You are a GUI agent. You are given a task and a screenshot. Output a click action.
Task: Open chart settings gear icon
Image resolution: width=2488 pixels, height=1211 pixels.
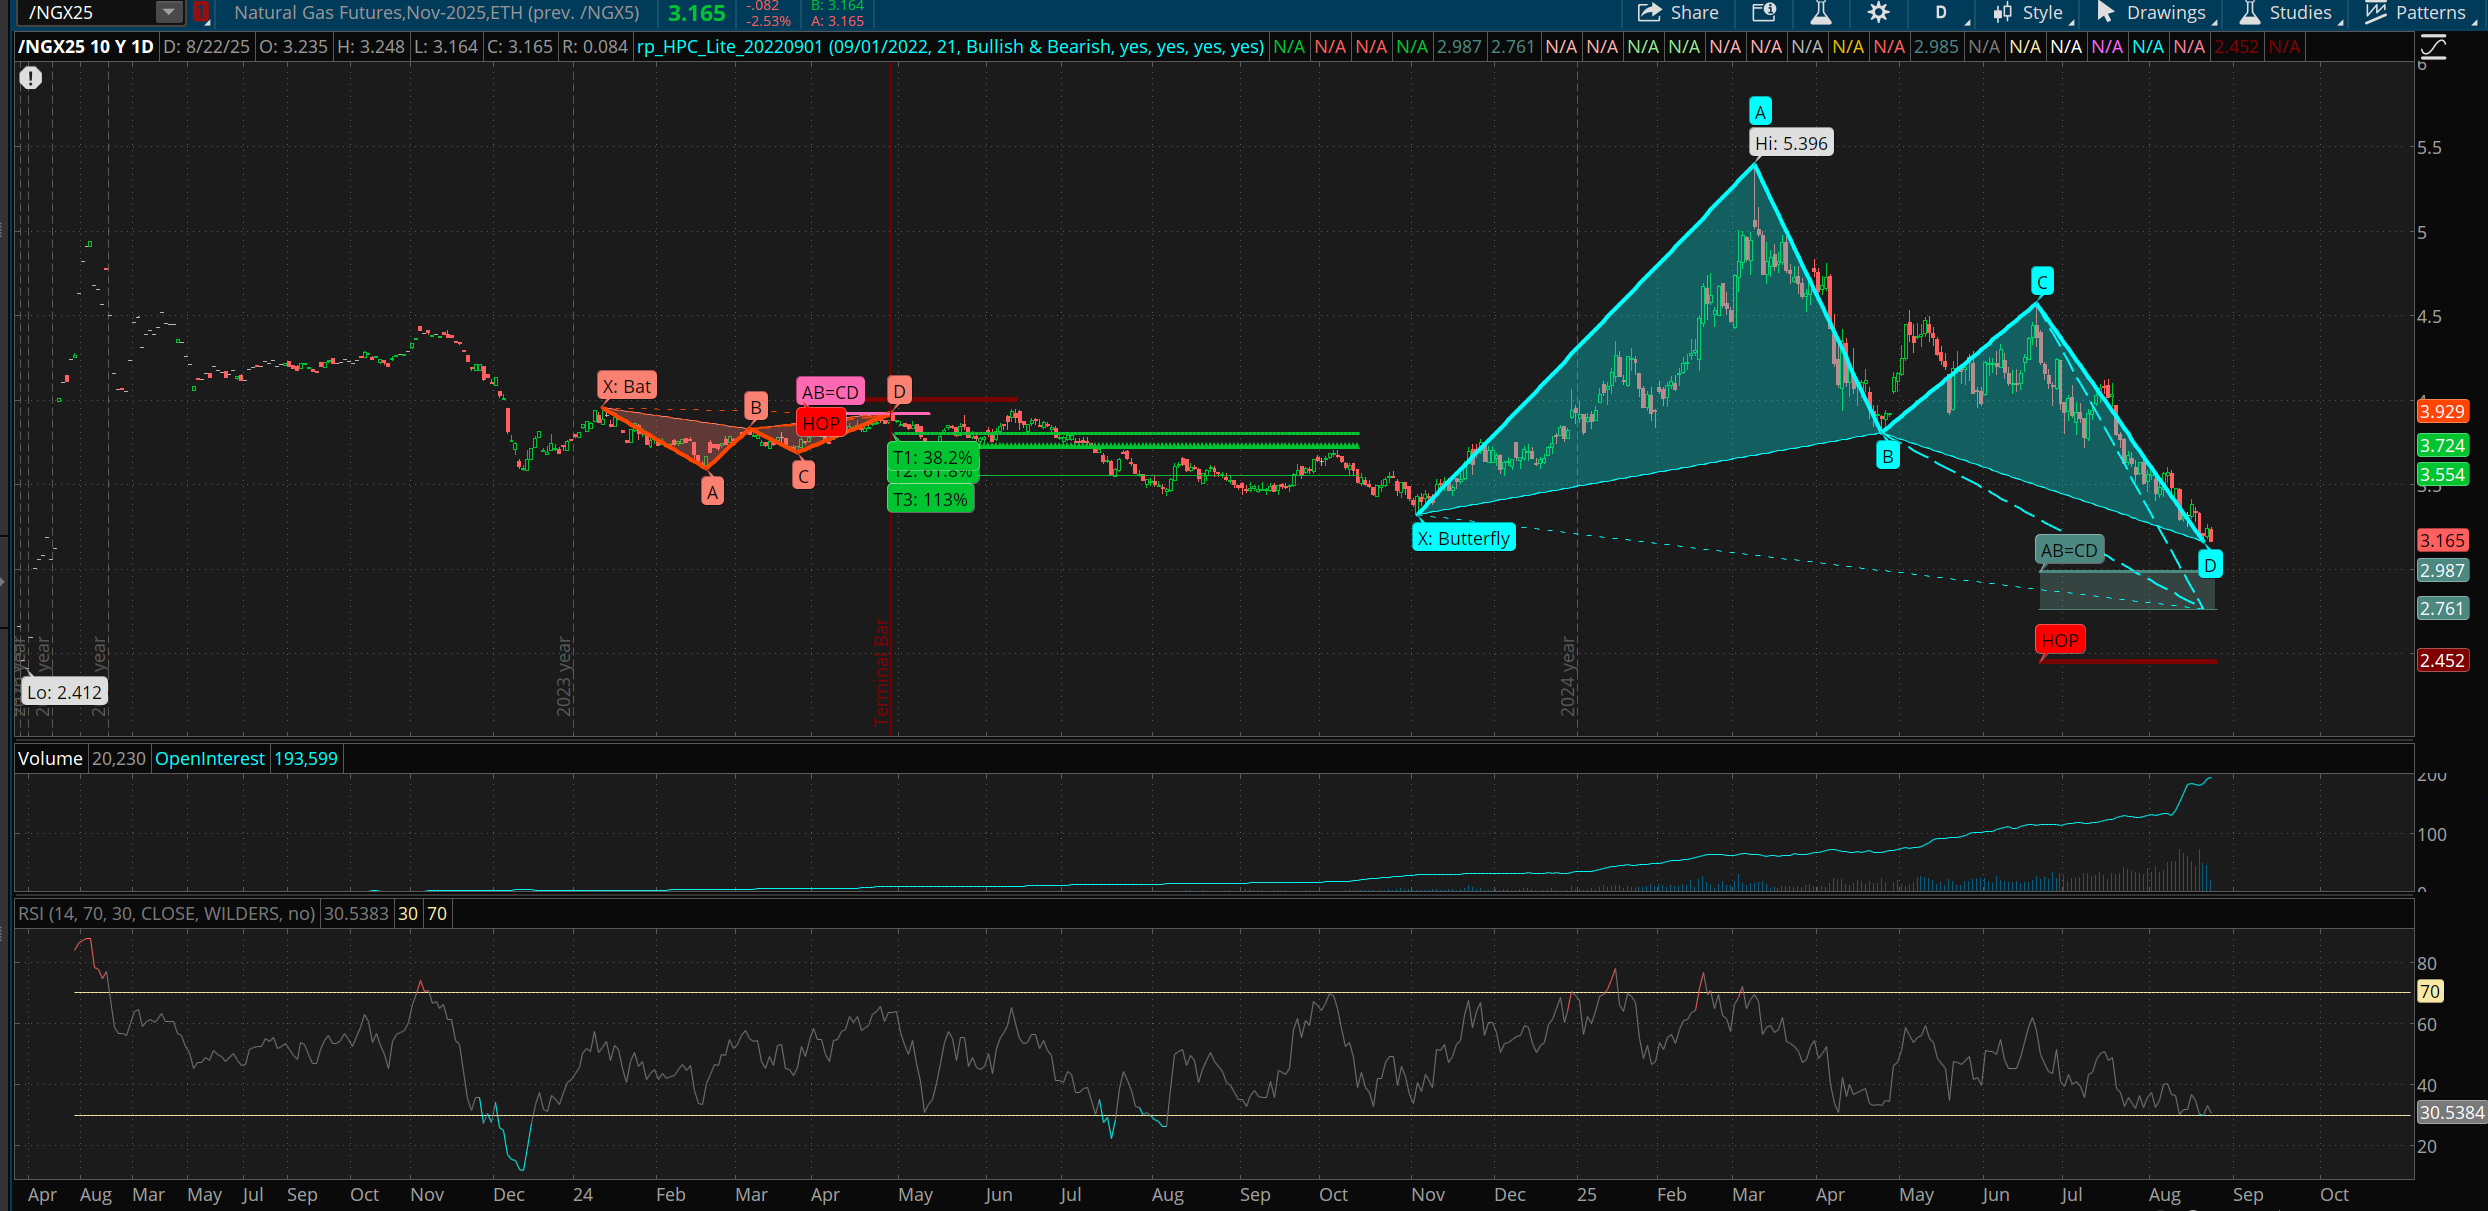pyautogui.click(x=1879, y=12)
